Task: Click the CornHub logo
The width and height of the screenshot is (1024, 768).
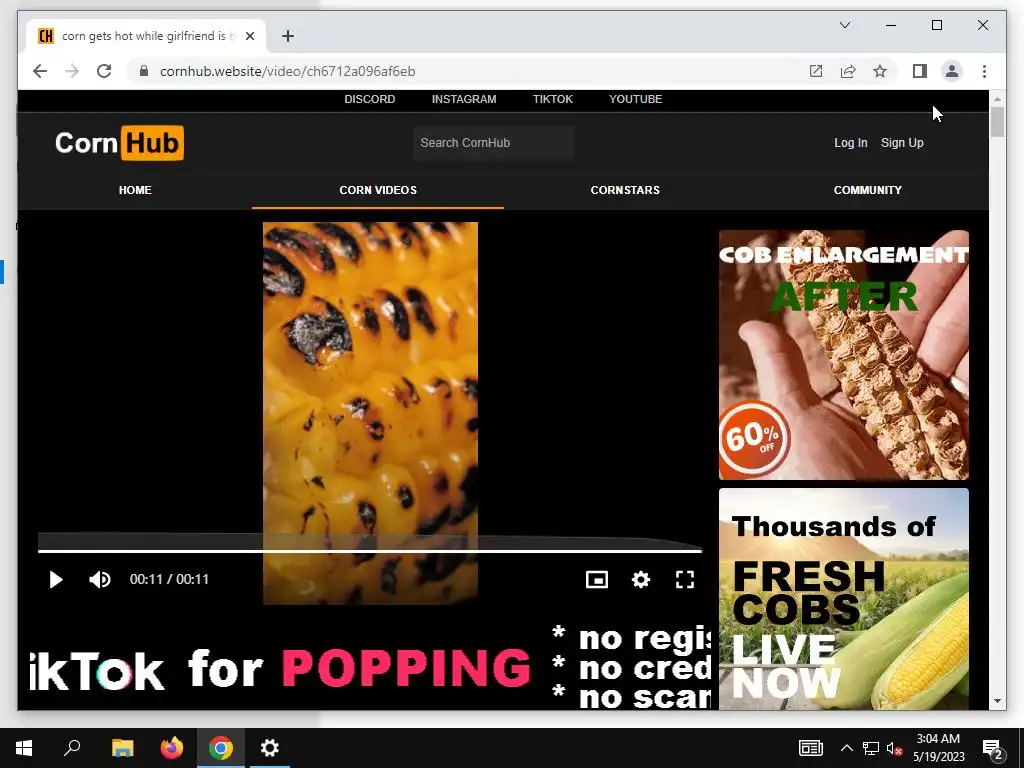Action: point(120,142)
